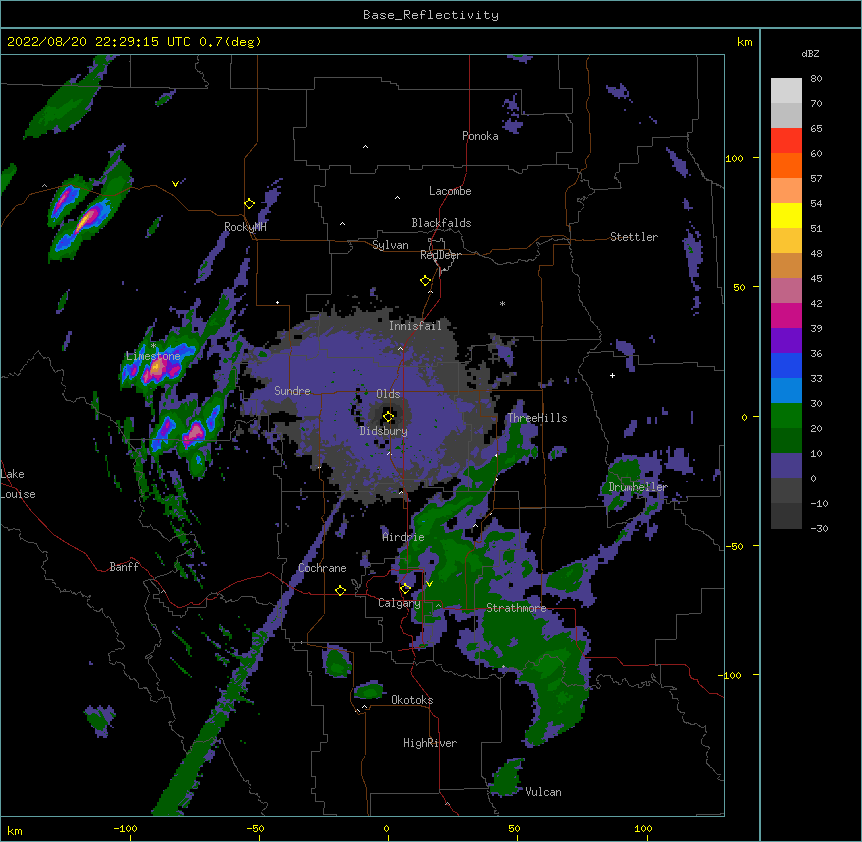Select the Olds city label
Viewport: 862px width, 842px height.
coord(388,394)
